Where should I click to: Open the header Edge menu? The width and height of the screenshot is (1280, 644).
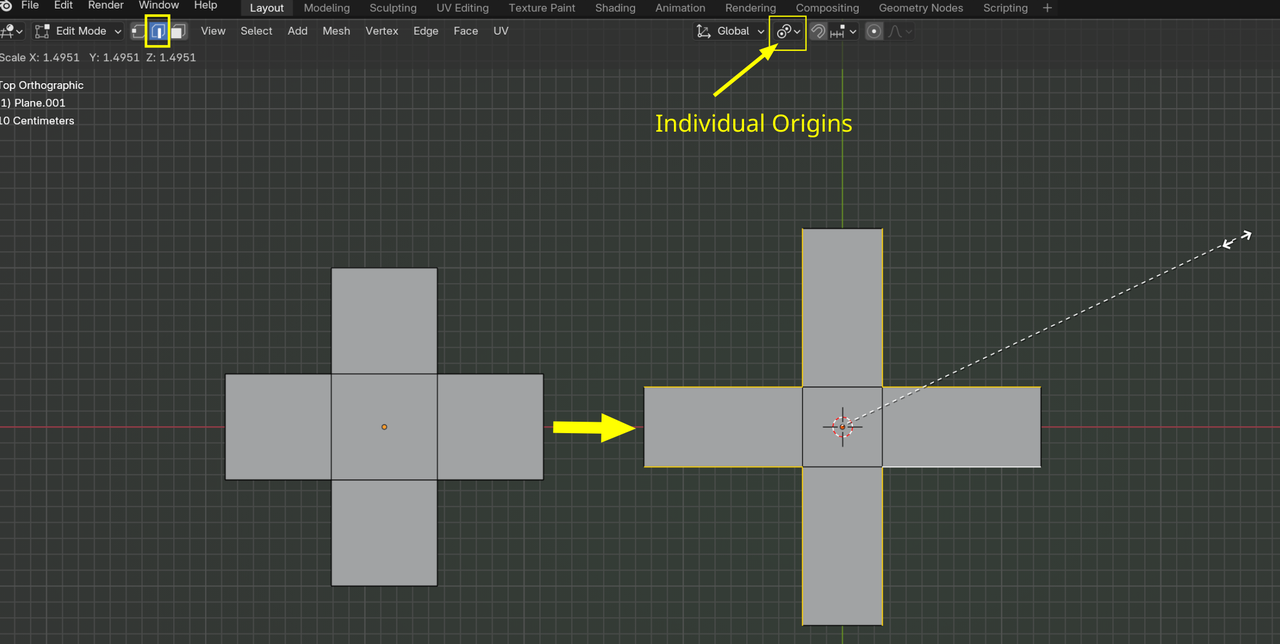(426, 31)
